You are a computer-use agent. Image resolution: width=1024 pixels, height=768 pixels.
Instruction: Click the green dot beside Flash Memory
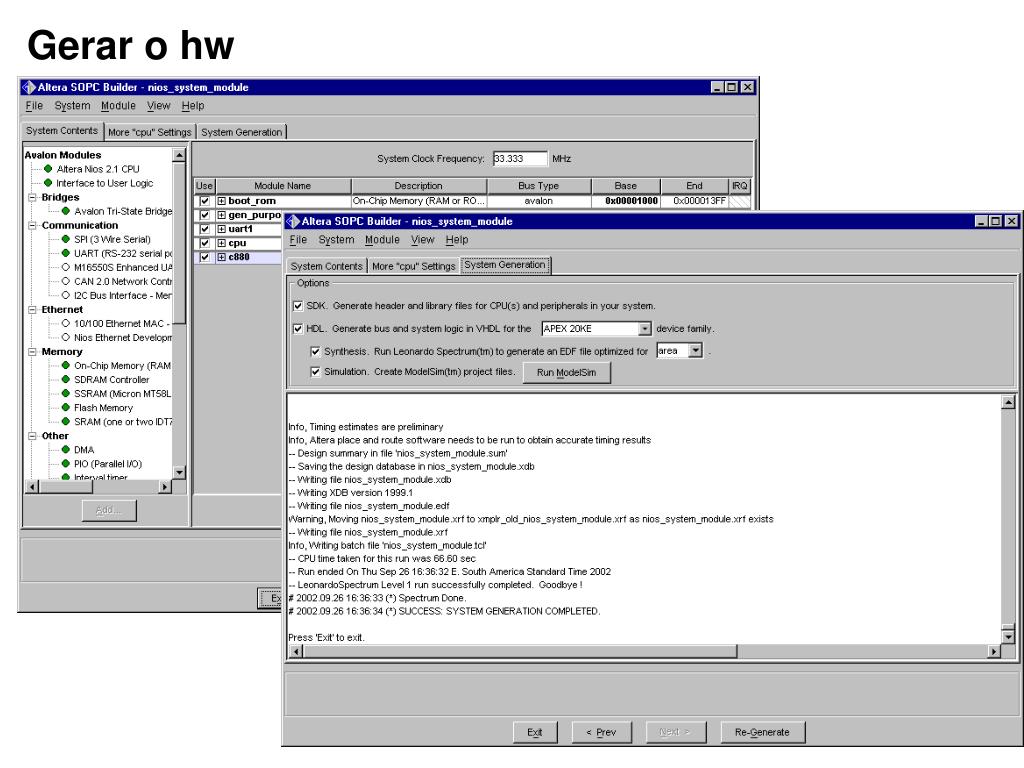click(x=65, y=408)
